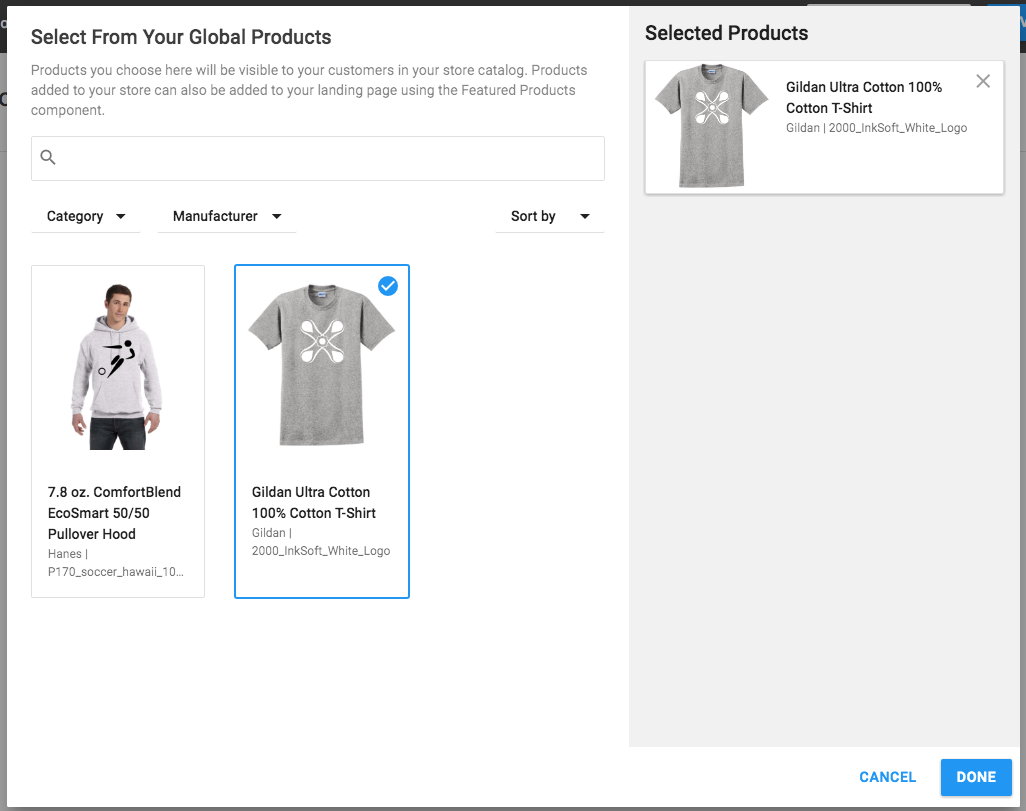Click the DONE button
Screen dimensions: 1026x811
point(976,777)
